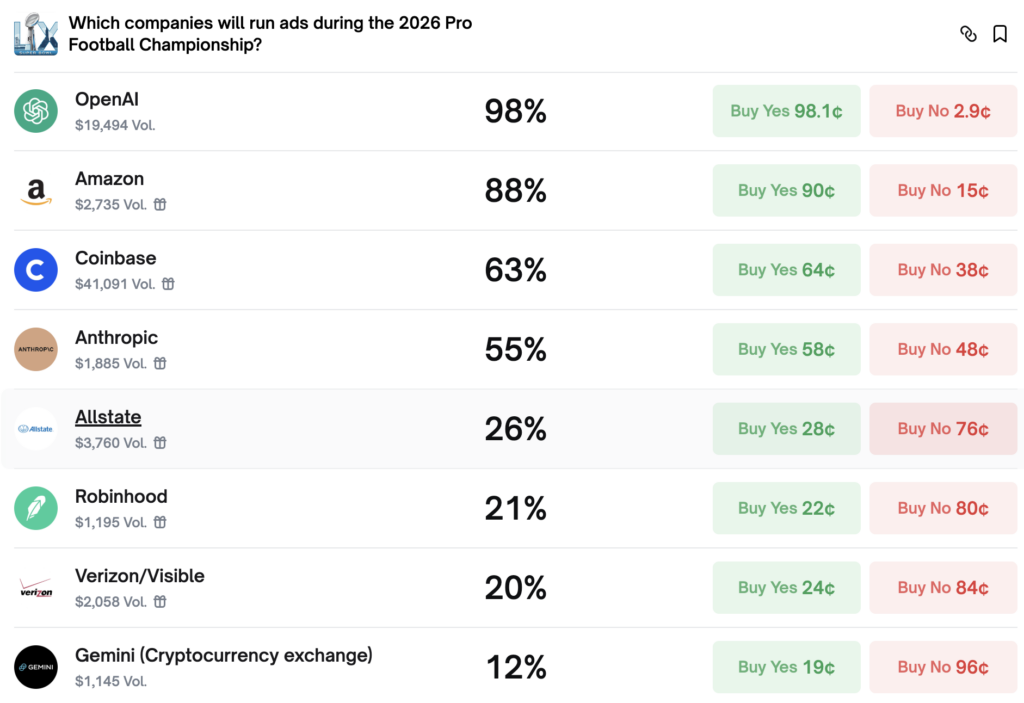
Task: Click the Coinbase logo icon
Action: 36,270
